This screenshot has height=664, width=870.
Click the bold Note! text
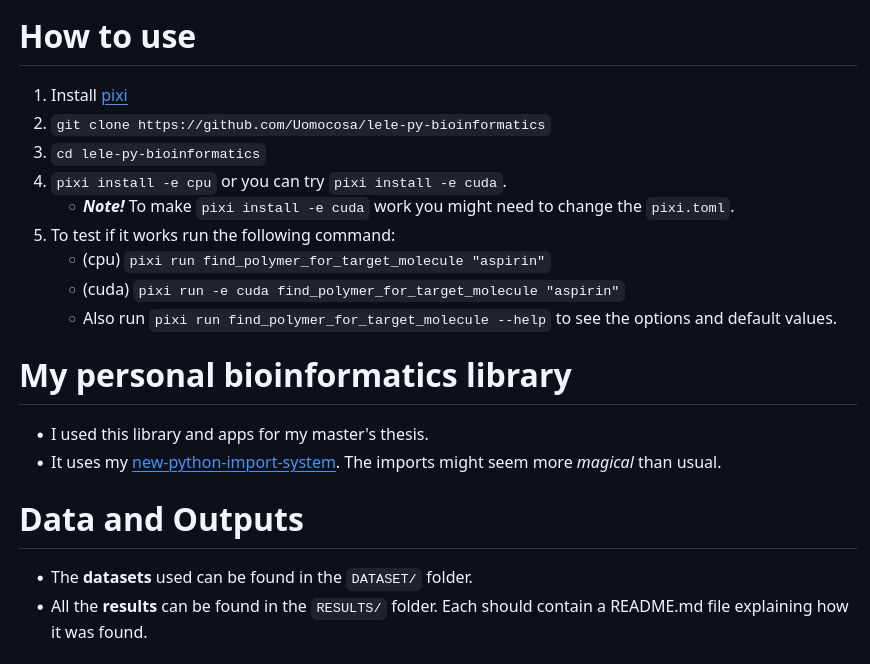point(103,207)
